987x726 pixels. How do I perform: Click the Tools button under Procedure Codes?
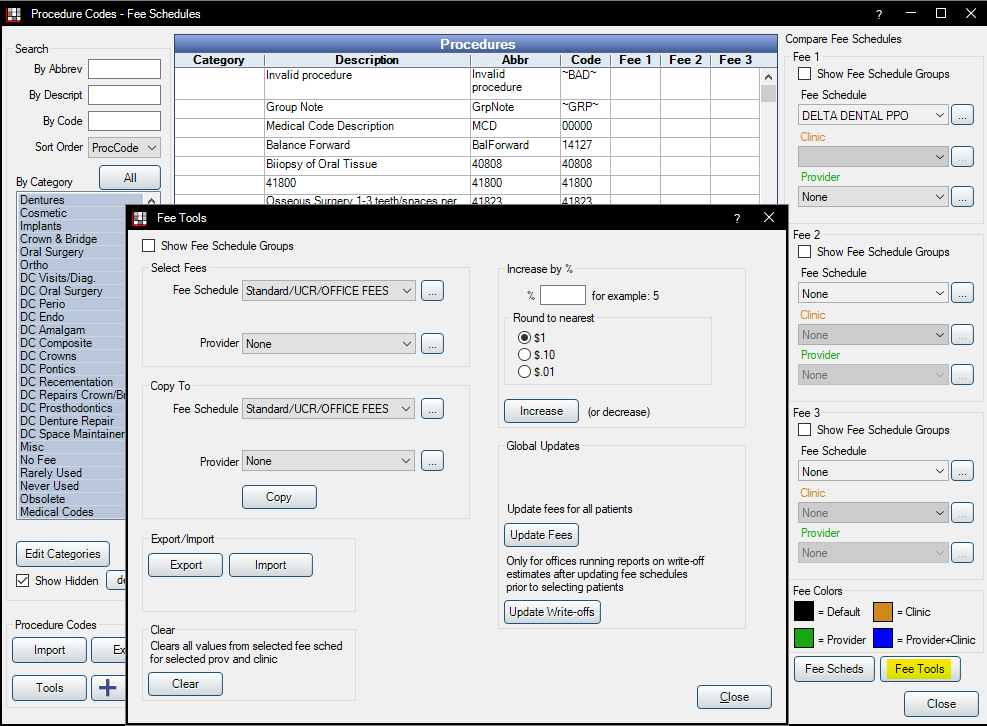coord(49,688)
